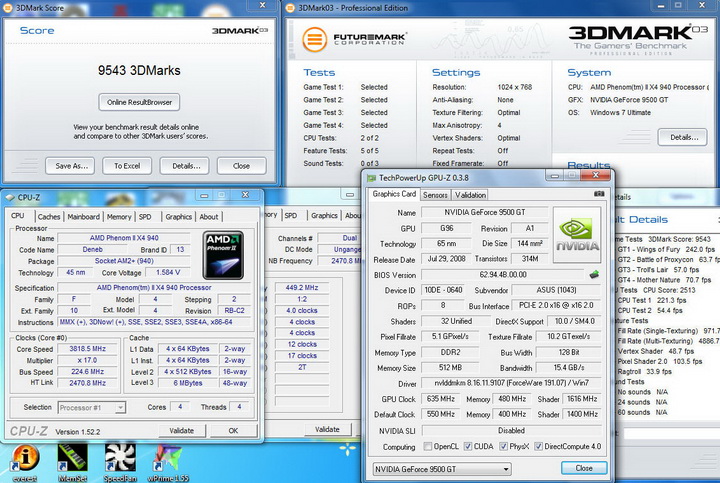Open the graphics card selector dropdown in GPU-Z

pyautogui.click(x=442, y=469)
